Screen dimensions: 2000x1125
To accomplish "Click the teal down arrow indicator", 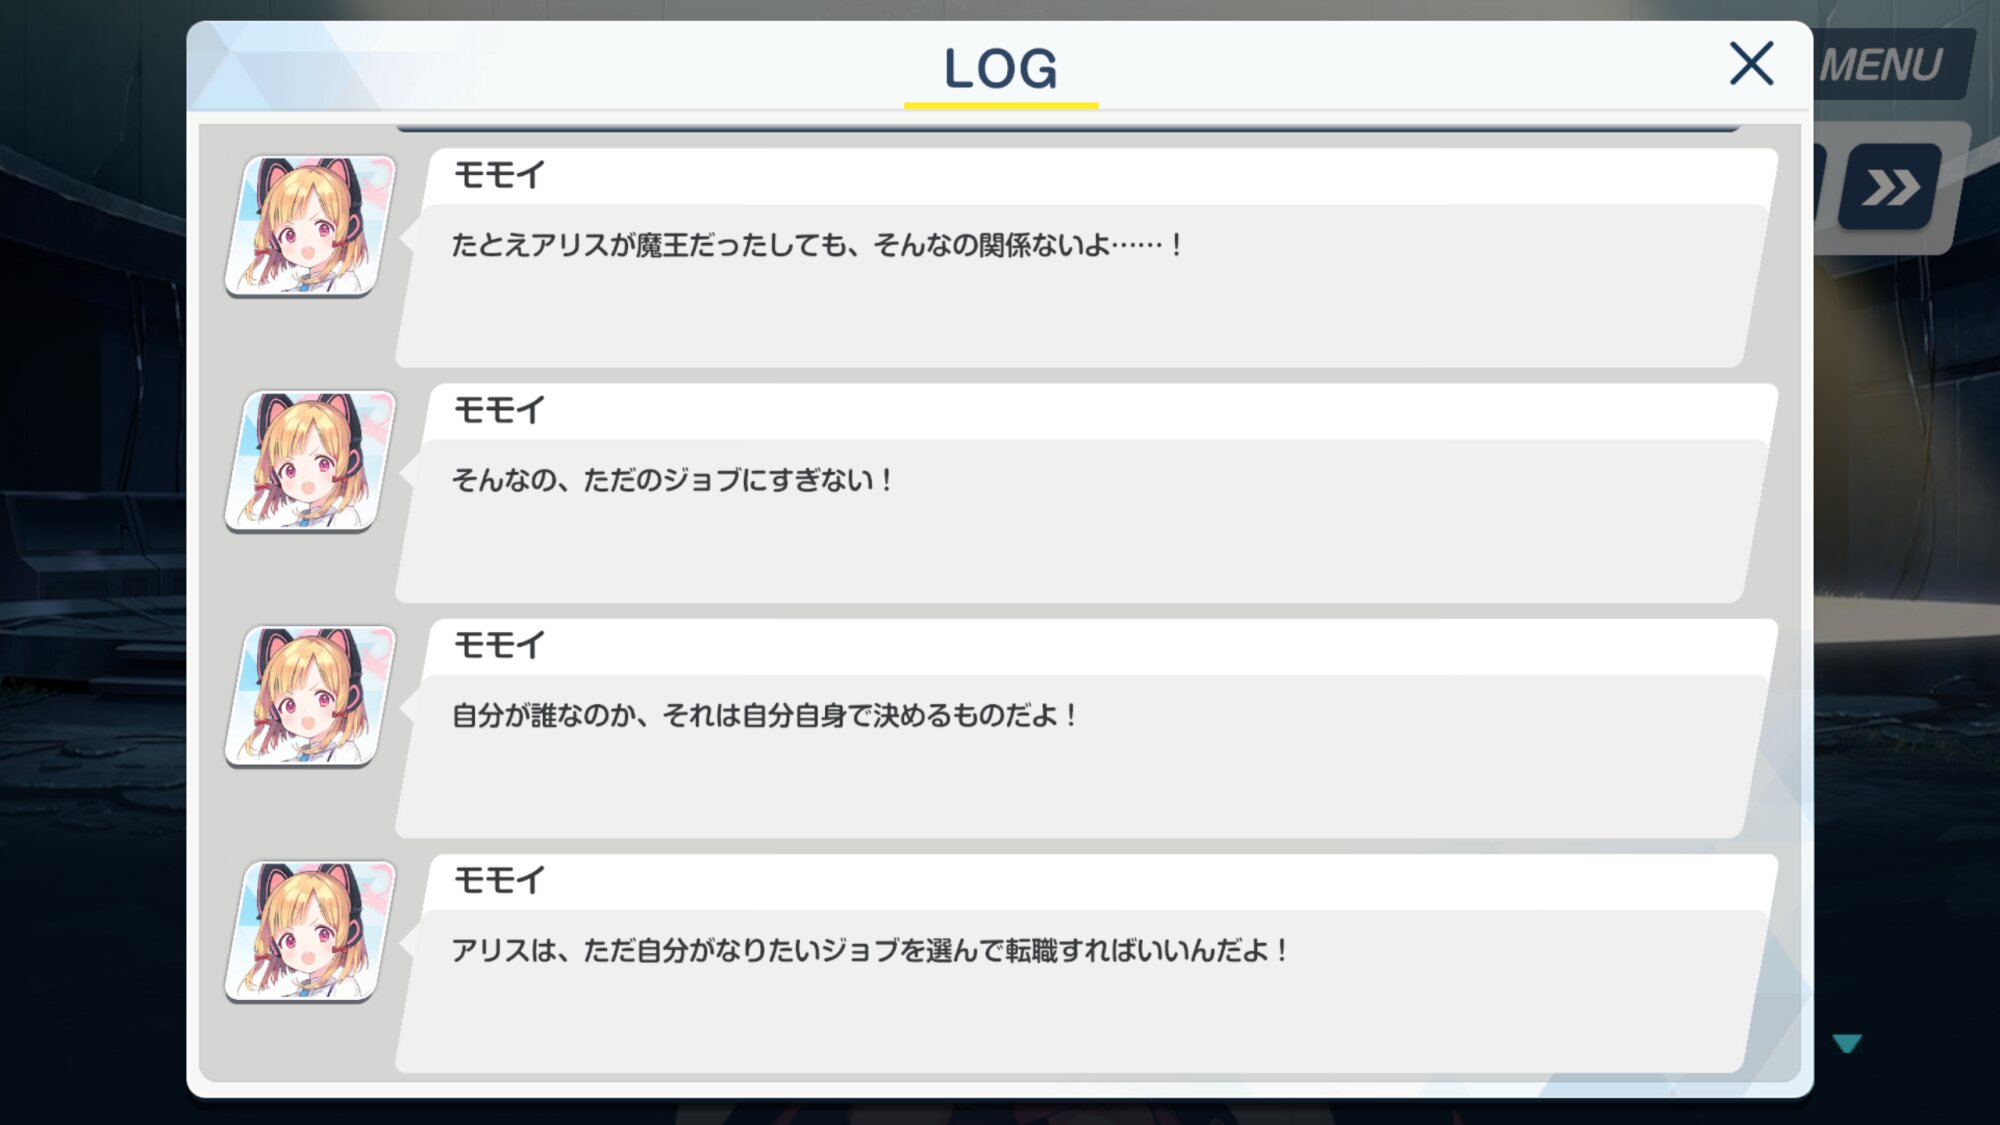I will click(1847, 1044).
